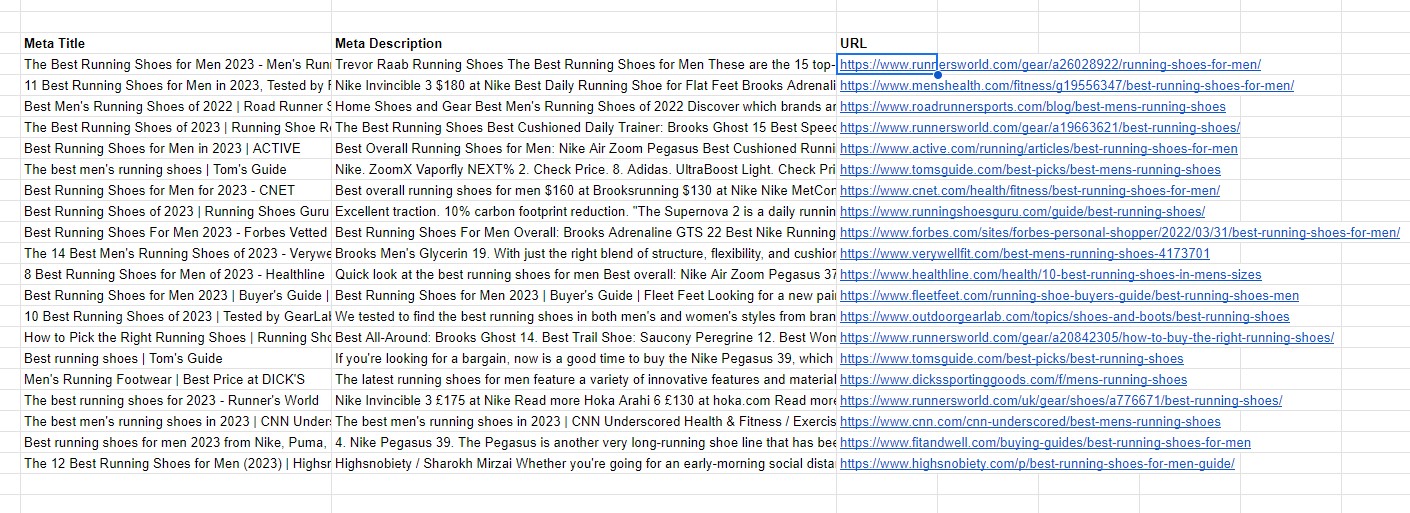
Task: Select 'The best running shoes for 2023 - Runner's World' cell
Action: tap(177, 401)
